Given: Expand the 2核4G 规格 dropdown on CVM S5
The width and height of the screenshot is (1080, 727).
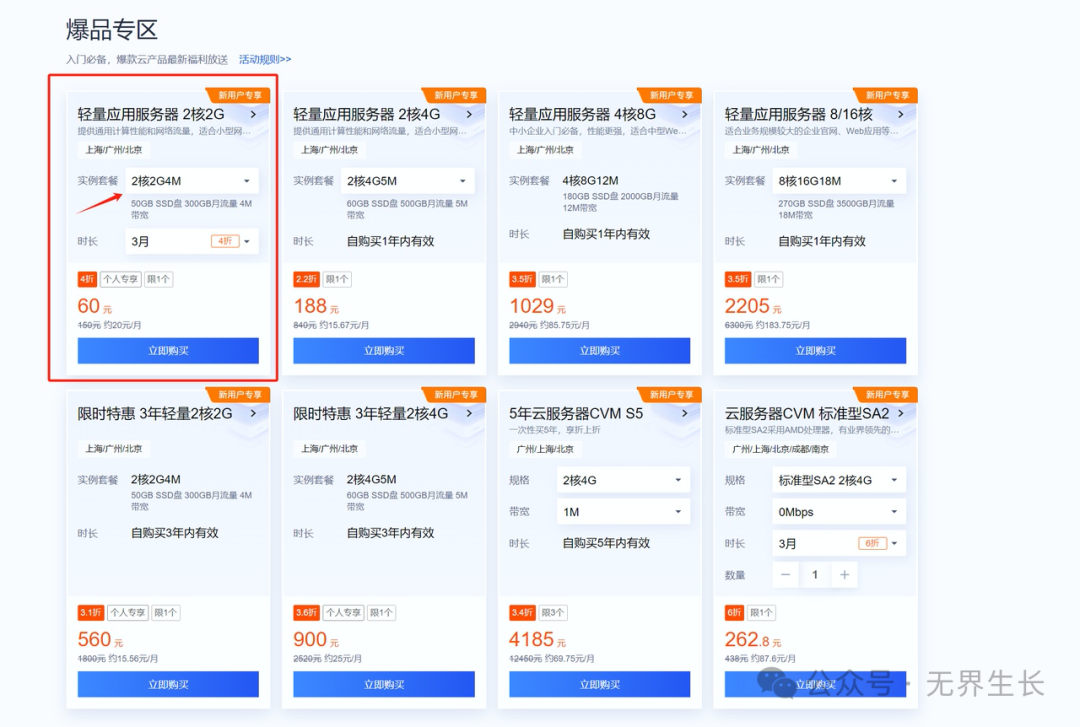Looking at the screenshot, I should coord(623,479).
